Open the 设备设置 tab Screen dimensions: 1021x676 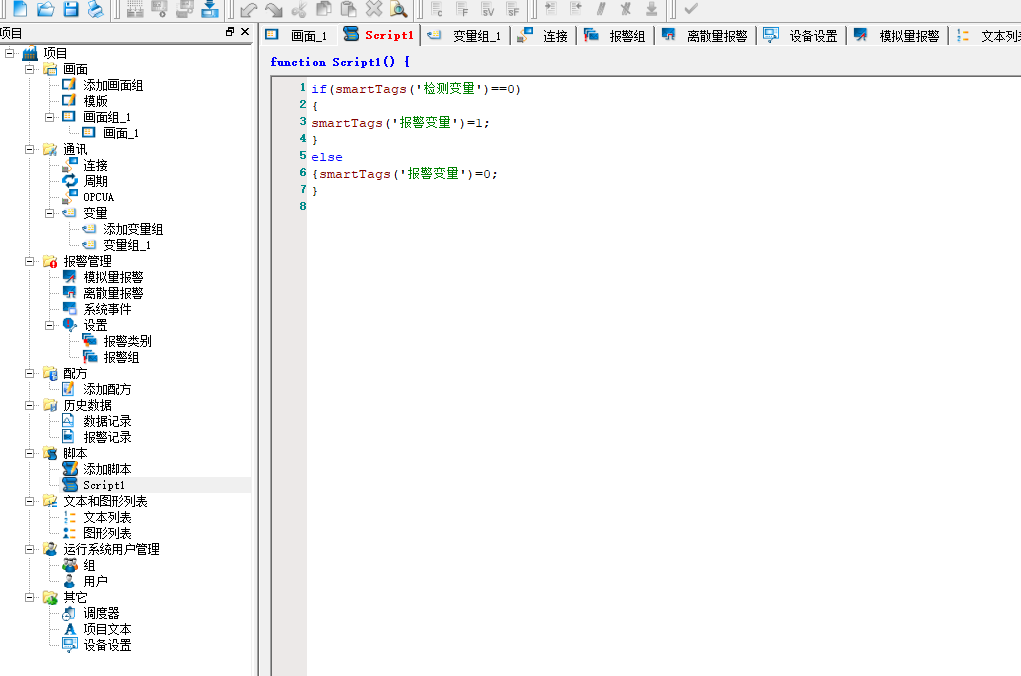[801, 36]
